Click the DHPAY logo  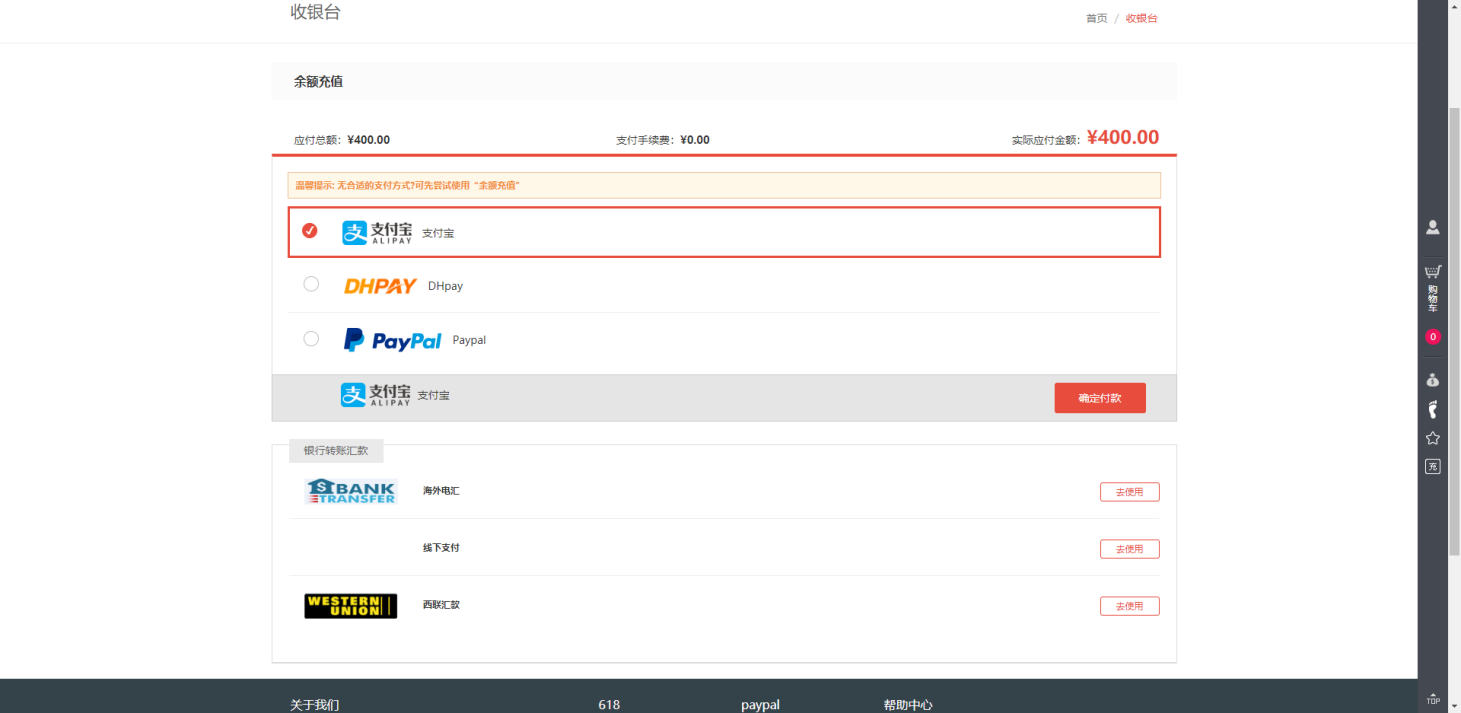pos(380,286)
